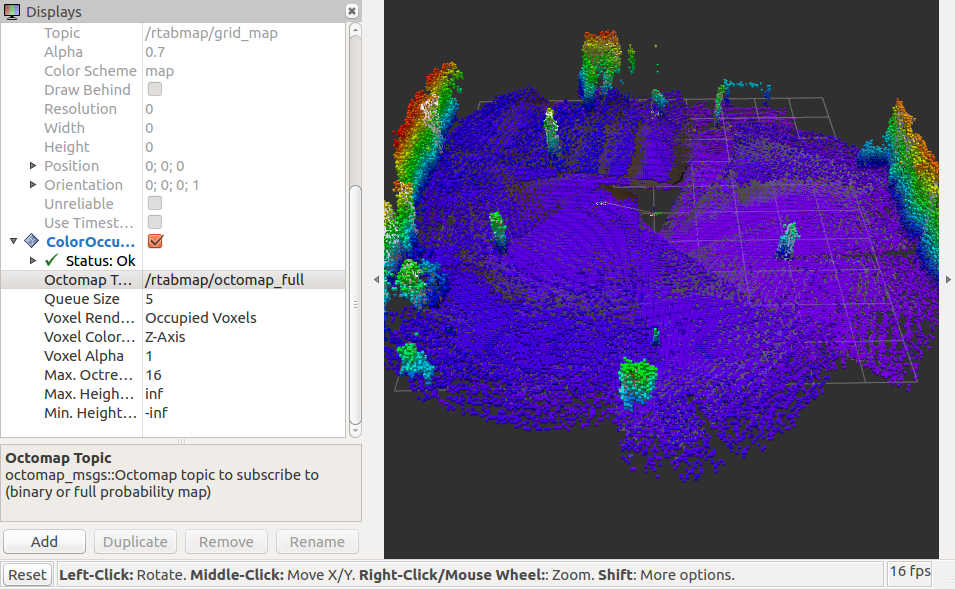The image size is (955, 589).
Task: Collapse the ColorOccupancyGrid tree item
Action: (14, 242)
